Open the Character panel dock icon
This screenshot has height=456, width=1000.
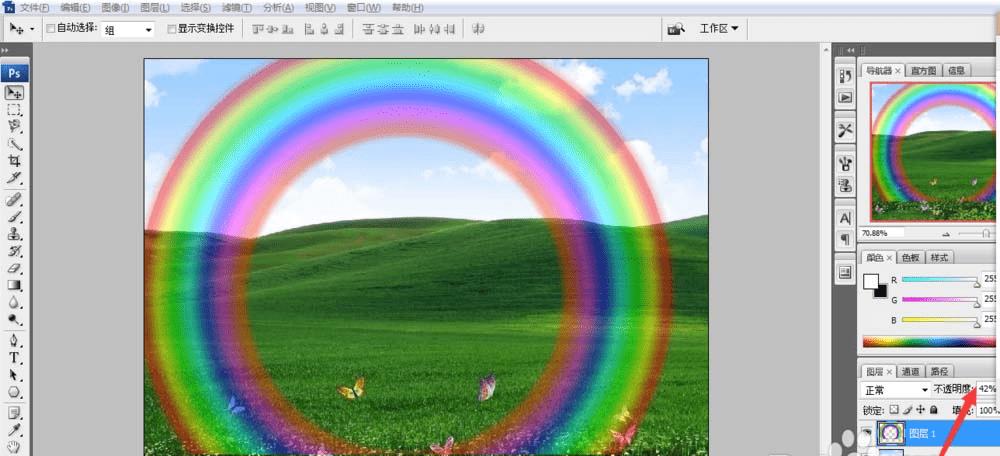(845, 218)
